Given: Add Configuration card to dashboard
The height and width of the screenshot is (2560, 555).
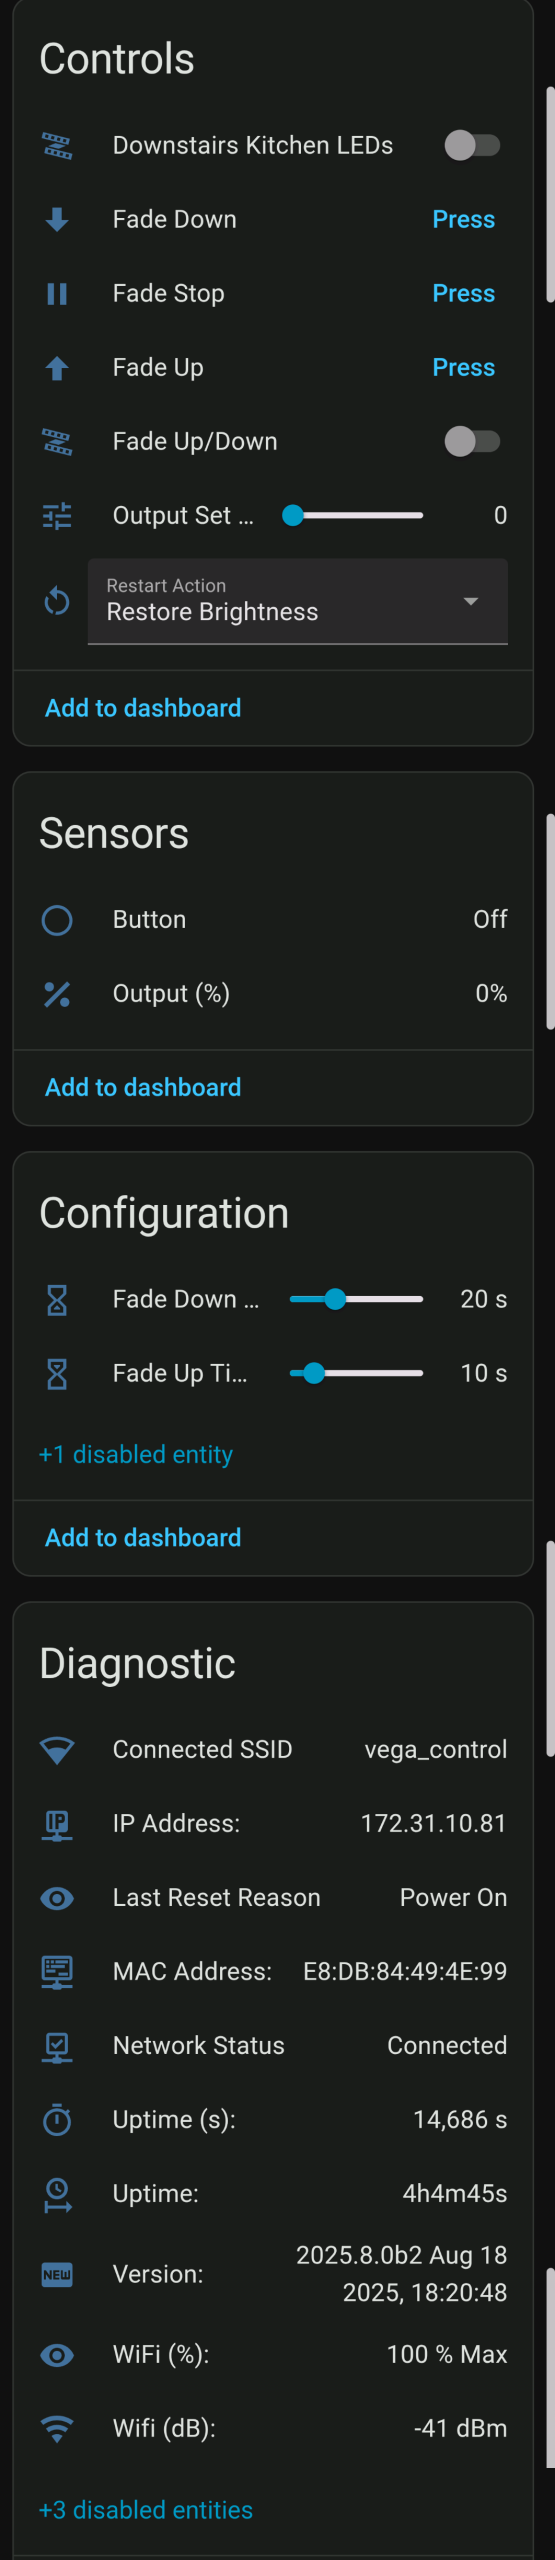Looking at the screenshot, I should click(143, 1538).
